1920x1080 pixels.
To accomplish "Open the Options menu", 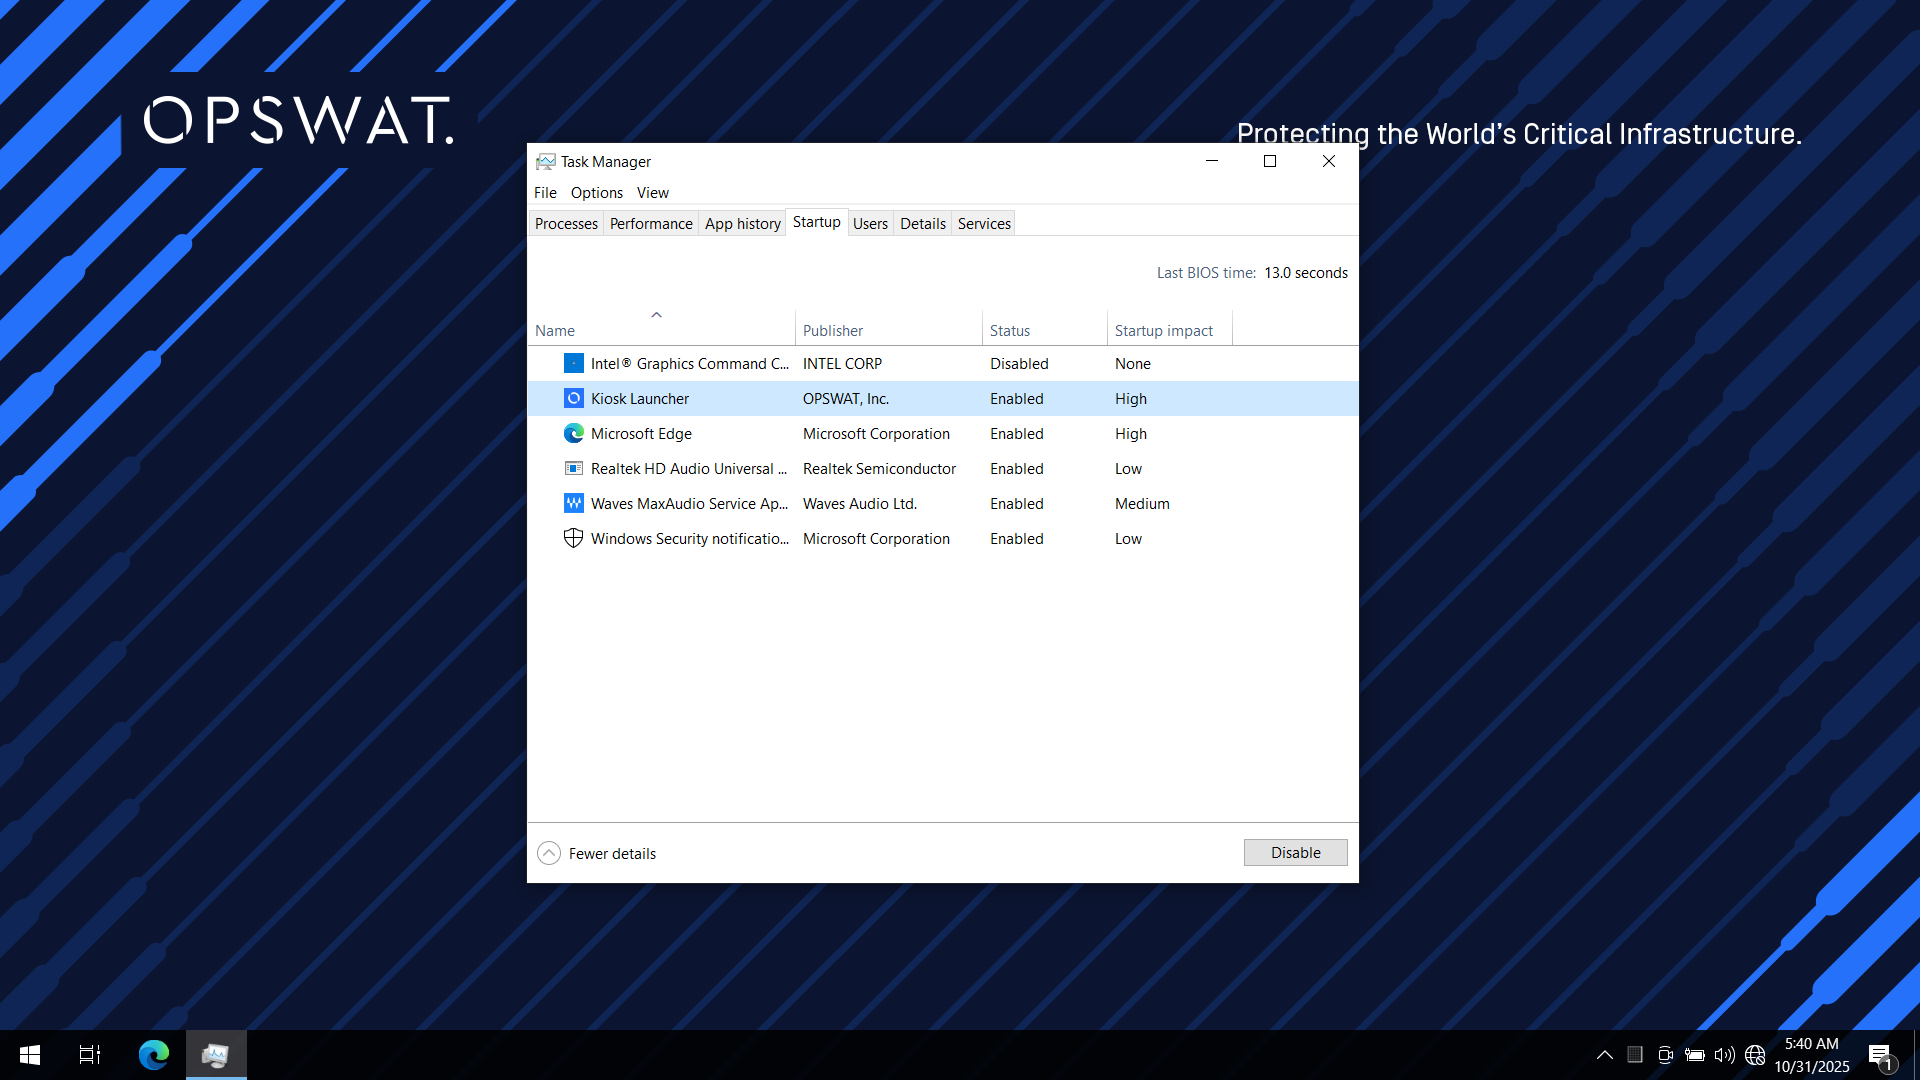I will [x=597, y=192].
